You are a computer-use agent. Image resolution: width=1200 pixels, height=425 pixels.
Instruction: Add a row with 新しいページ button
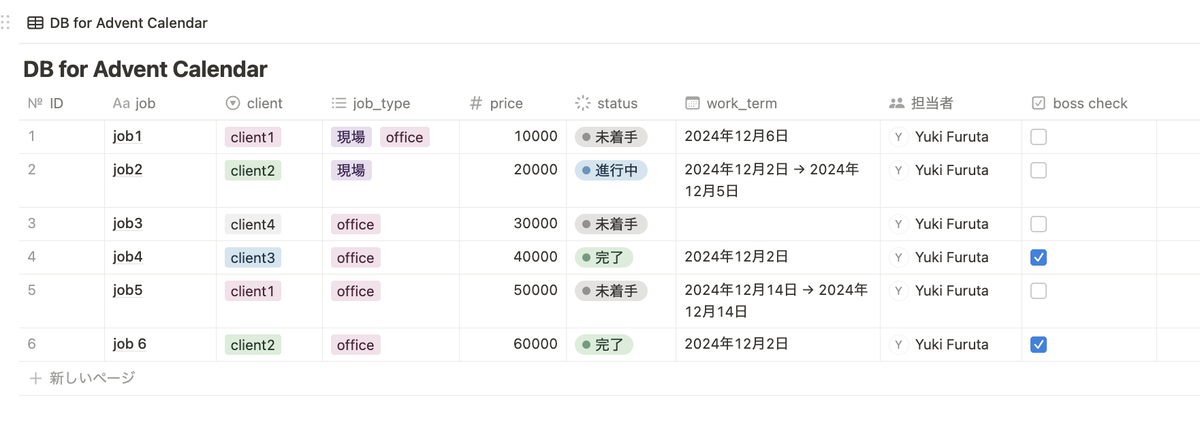(82, 378)
